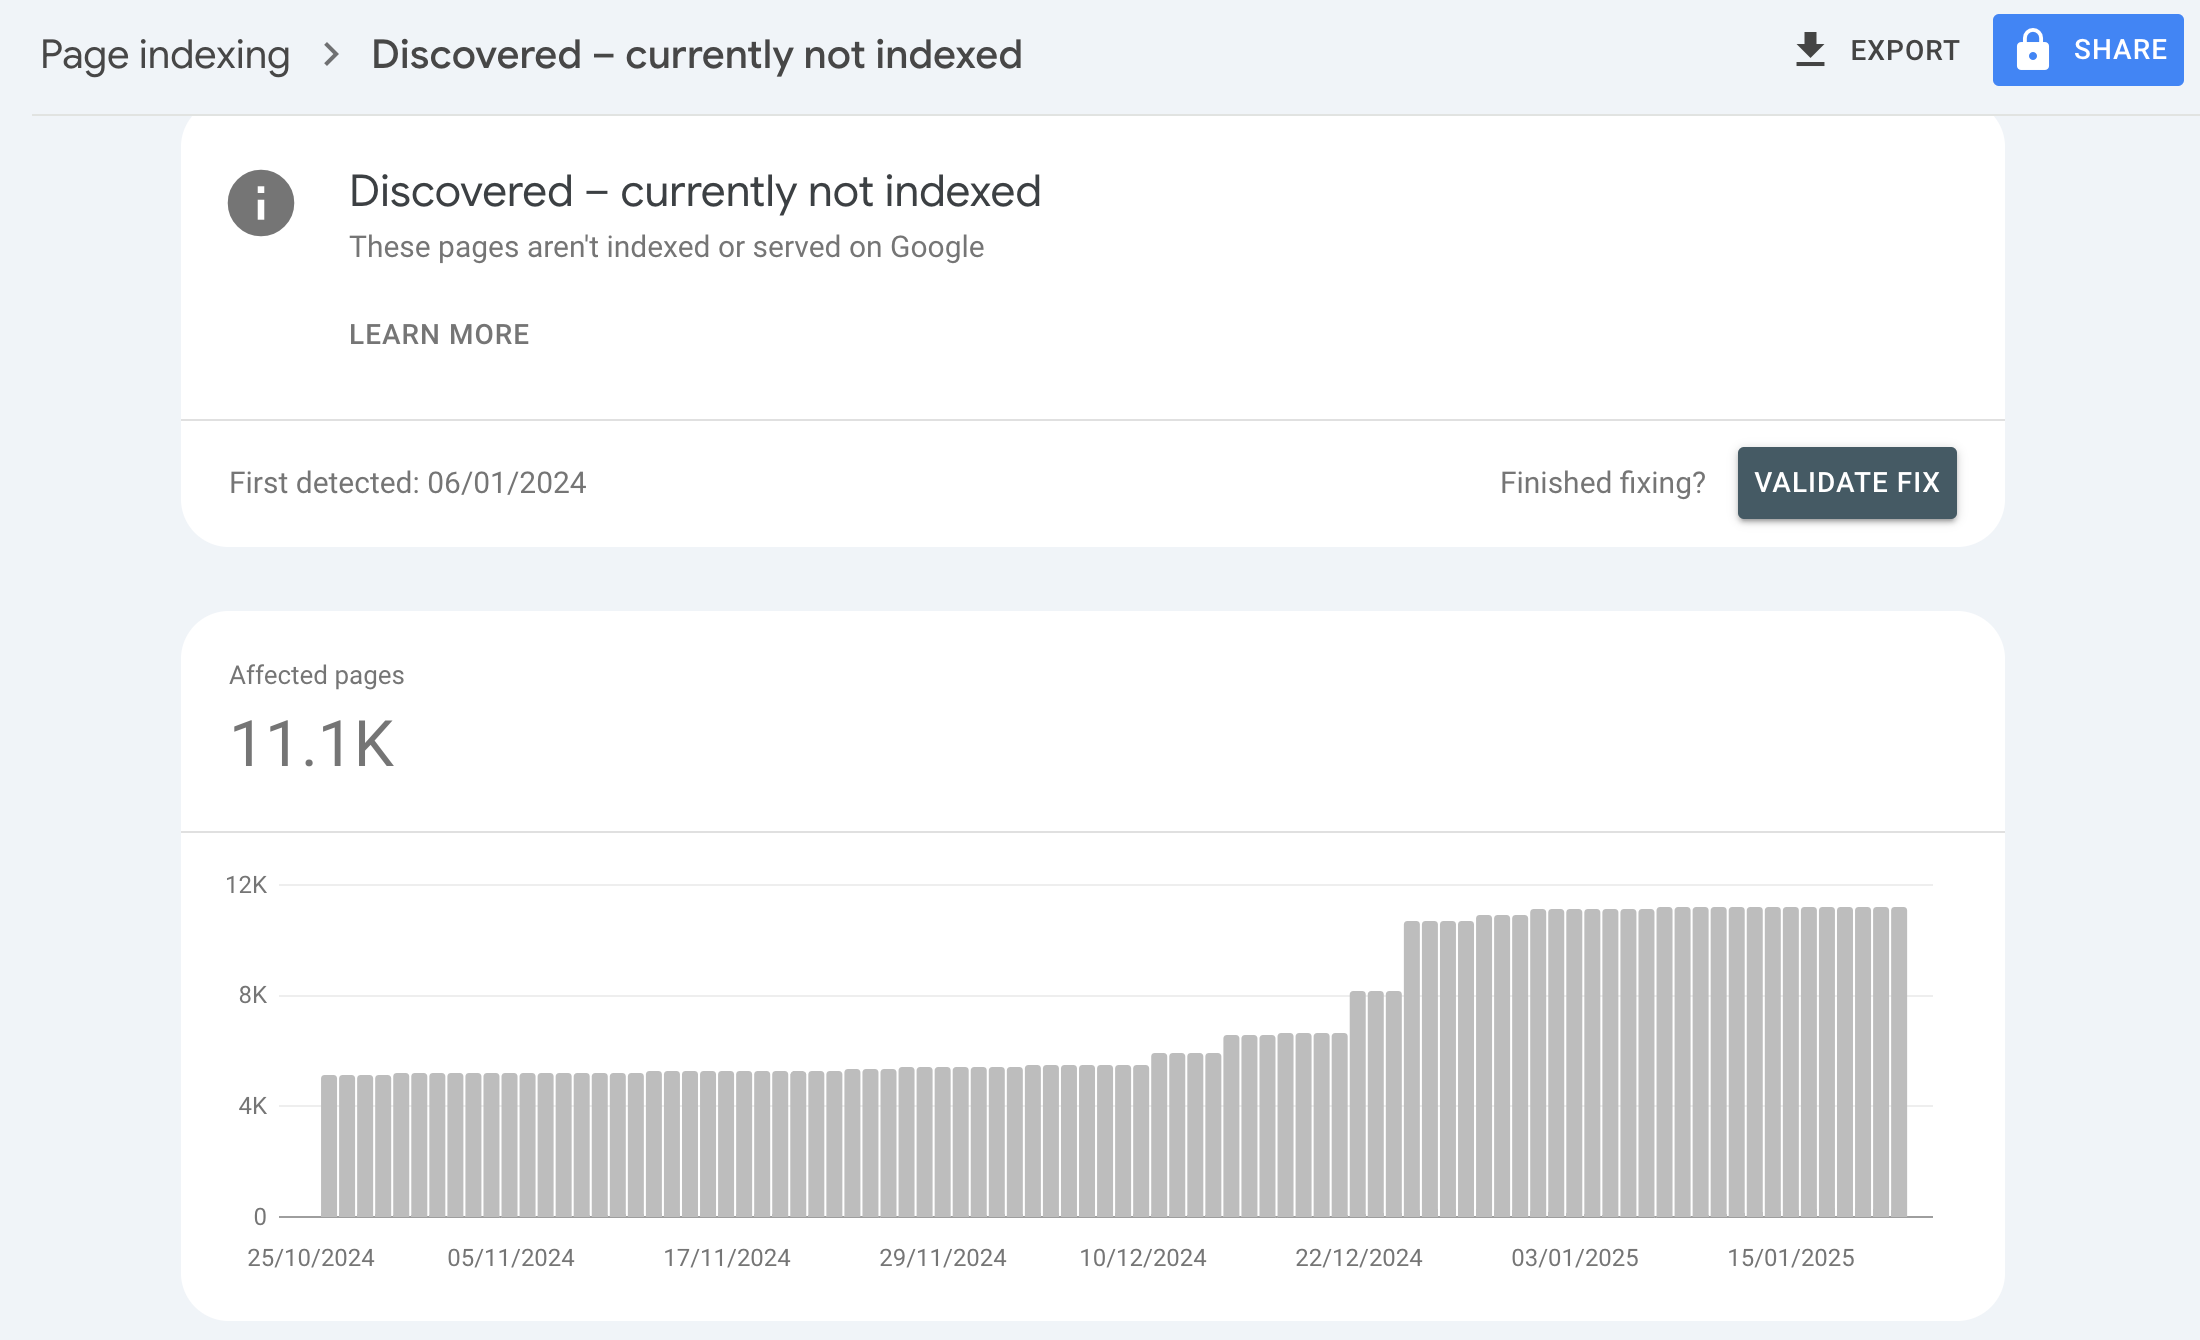Screen dimensions: 2200x1340
Task: Open the Page indexing breadcrumb
Action: 165,55
